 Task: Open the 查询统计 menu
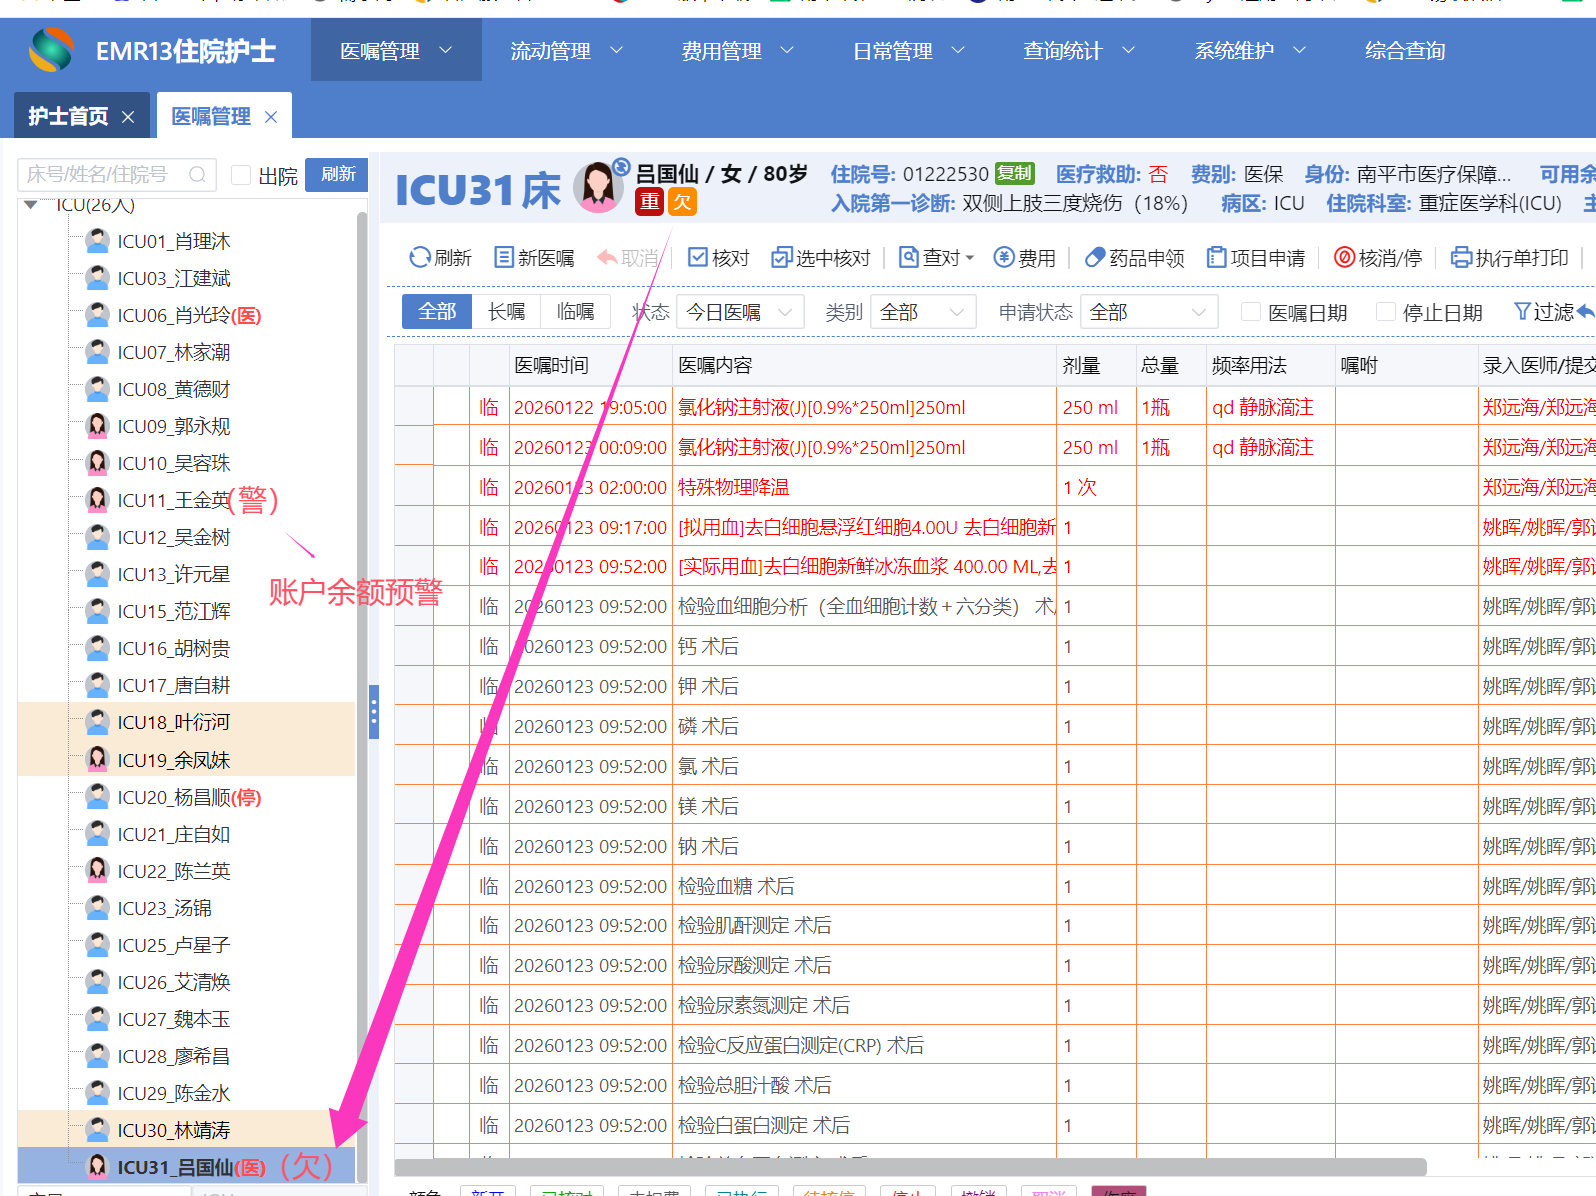click(x=1079, y=50)
